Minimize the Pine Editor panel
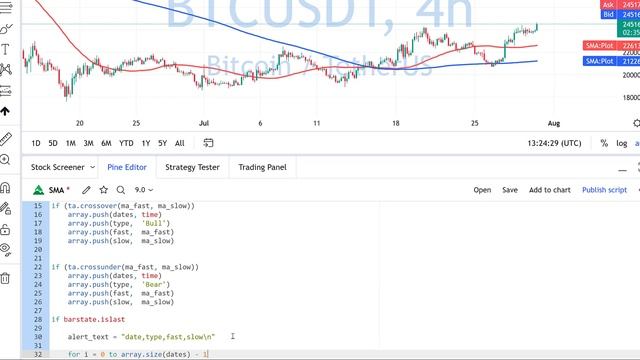The image size is (640, 360). click(622, 170)
